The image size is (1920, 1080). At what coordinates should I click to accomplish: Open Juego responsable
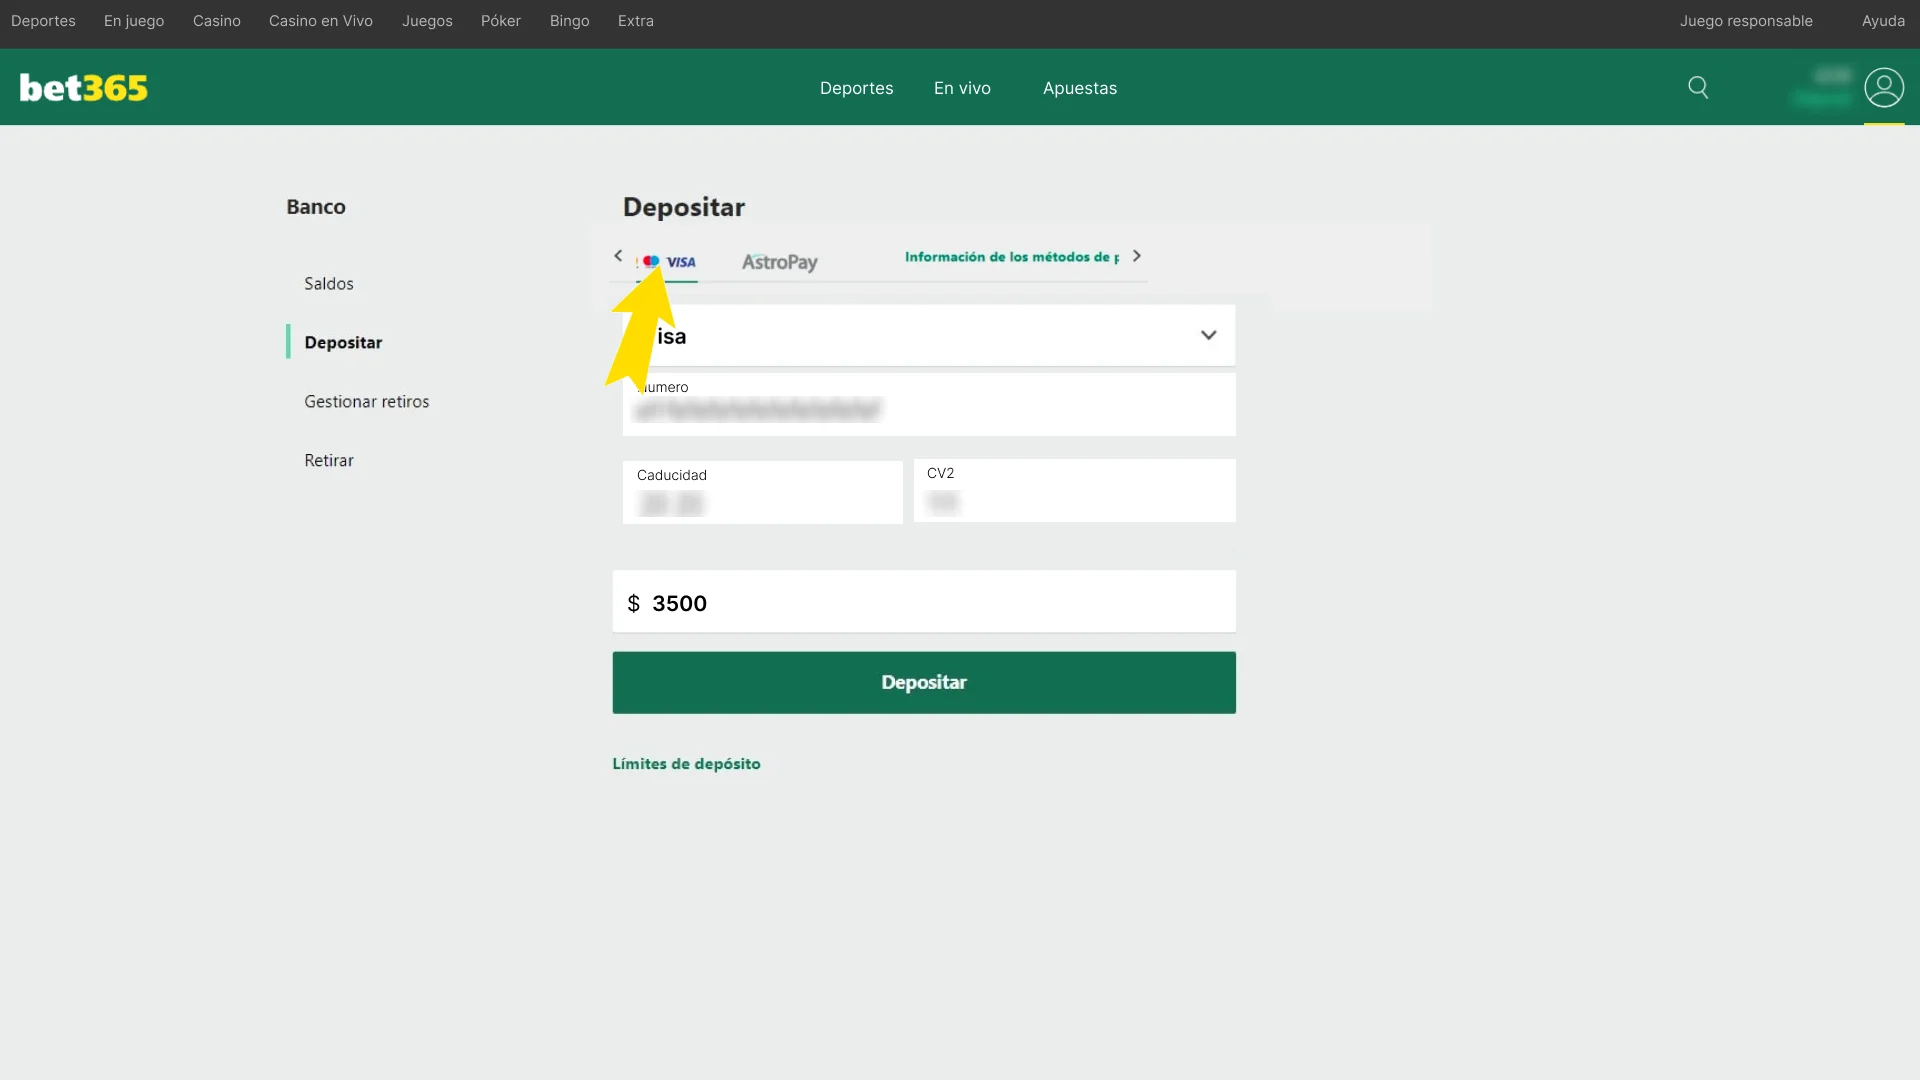1746,20
